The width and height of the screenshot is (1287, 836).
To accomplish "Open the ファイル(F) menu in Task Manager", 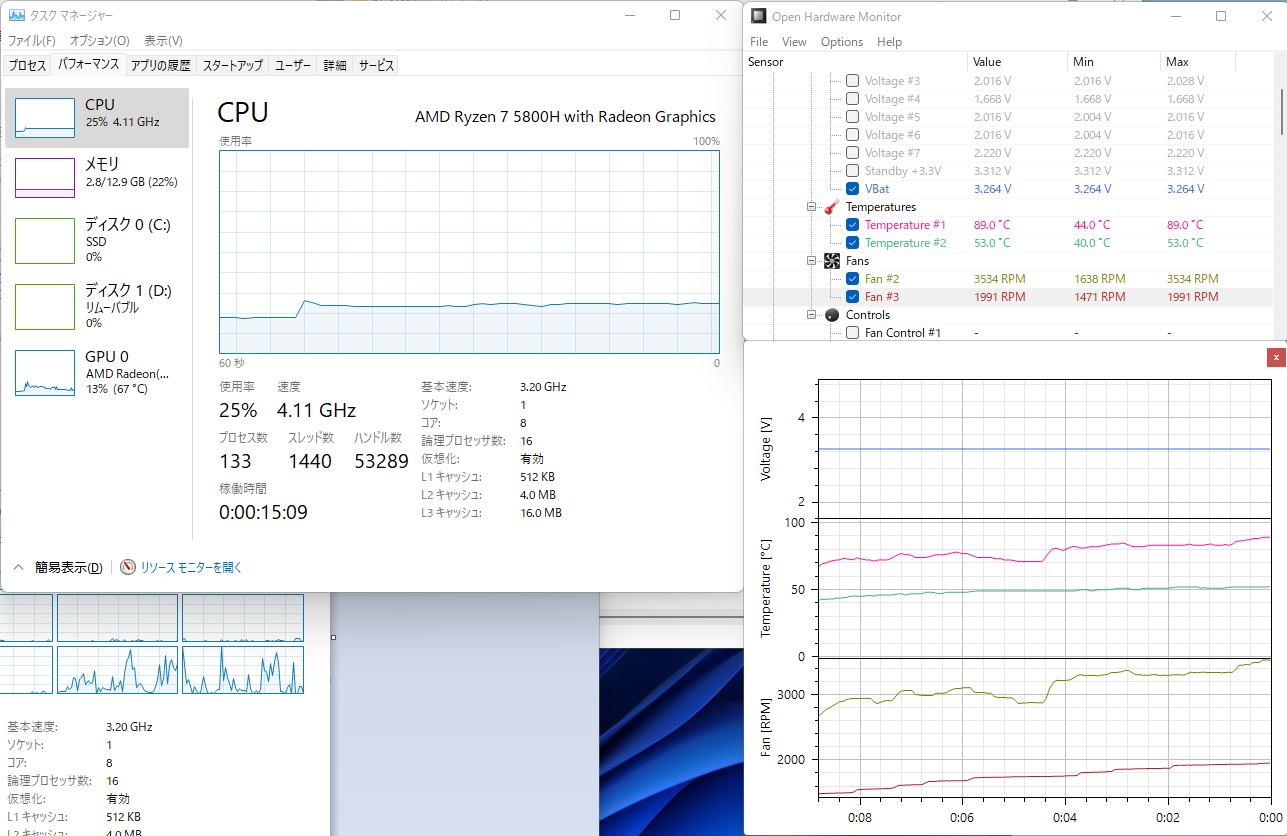I will (x=32, y=41).
